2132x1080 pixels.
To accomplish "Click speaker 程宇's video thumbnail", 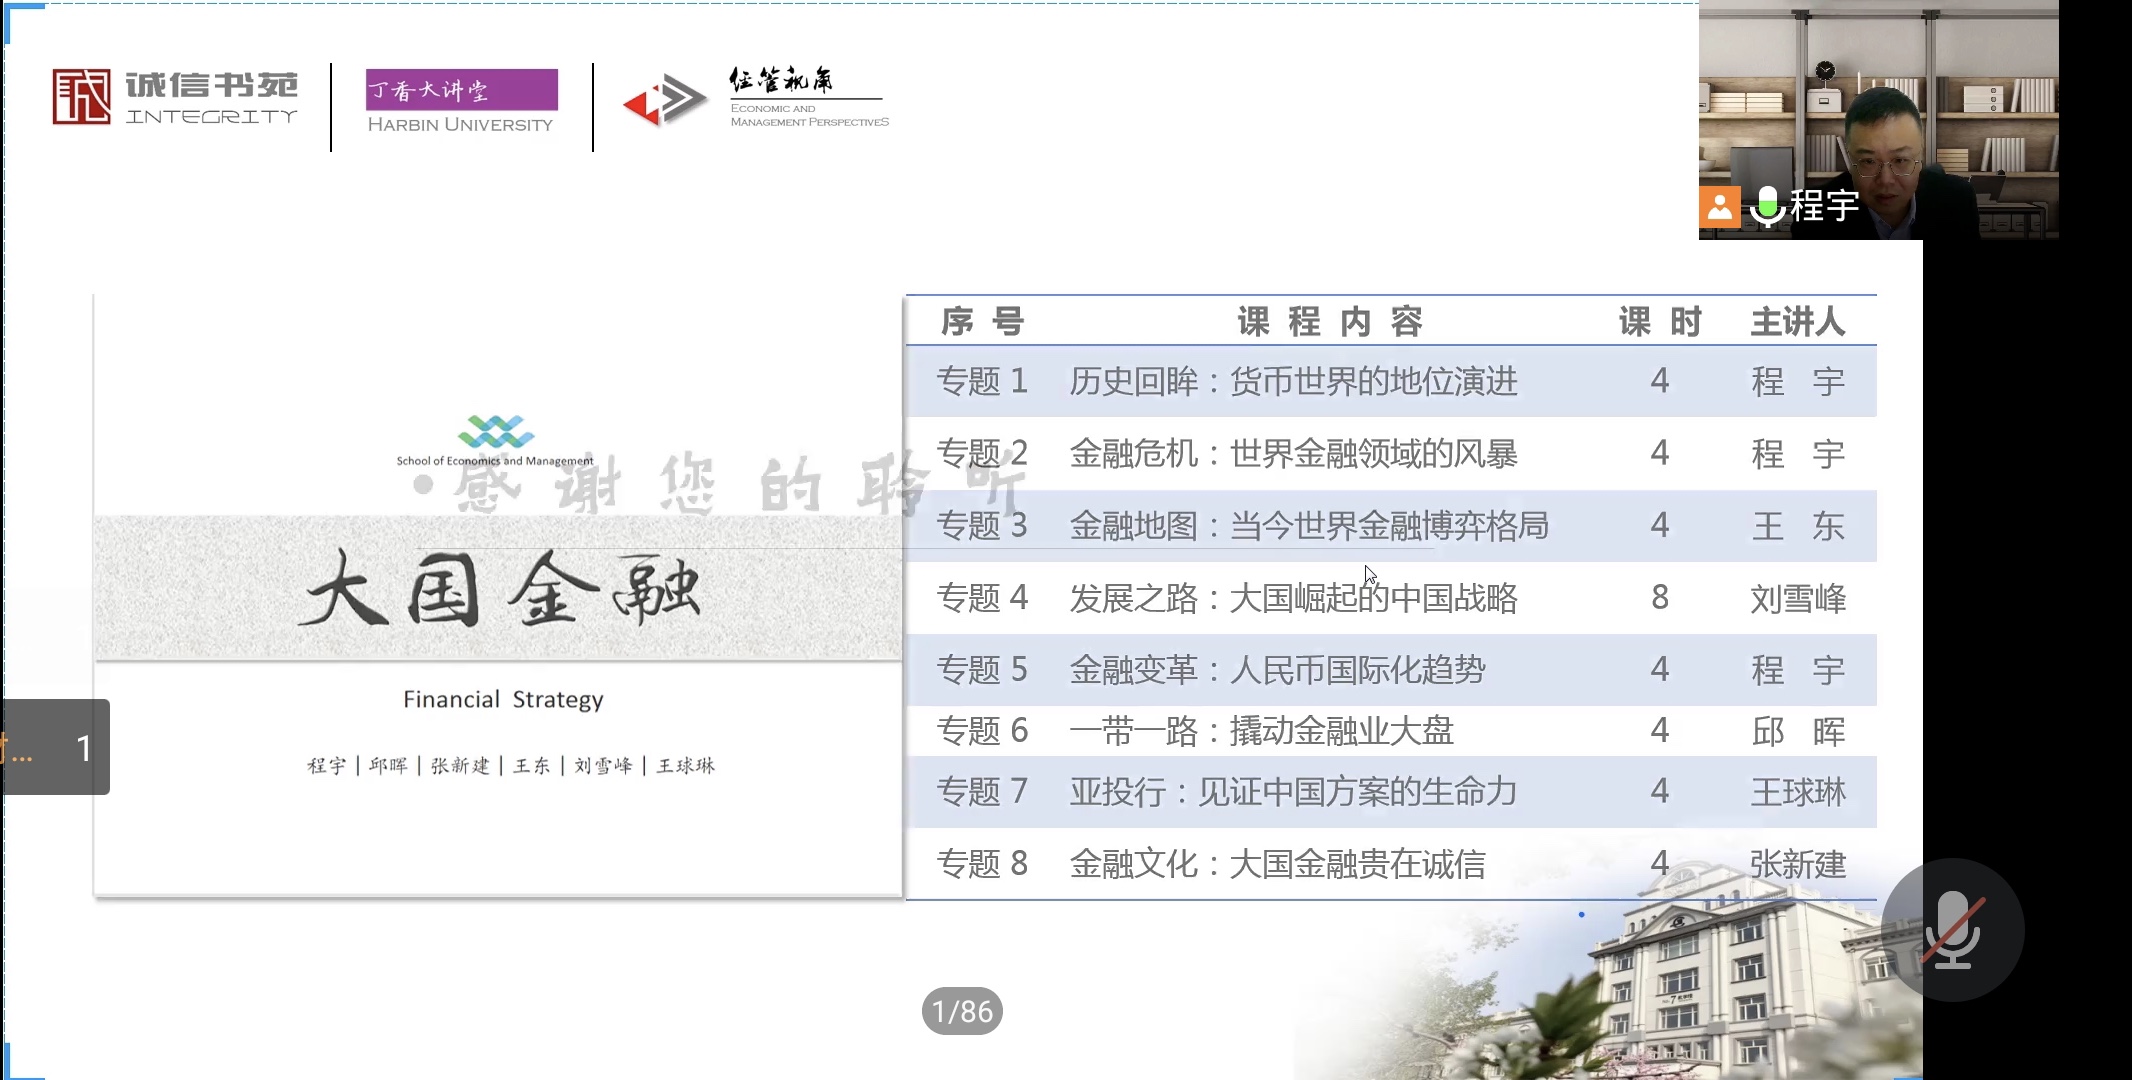I will coord(1878,110).
